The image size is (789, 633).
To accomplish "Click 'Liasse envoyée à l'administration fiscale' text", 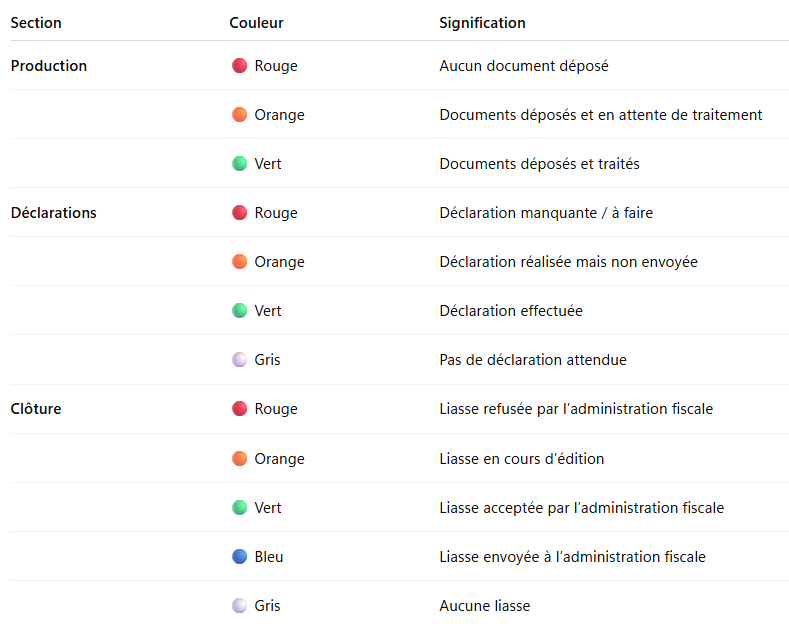I will click(x=573, y=557).
